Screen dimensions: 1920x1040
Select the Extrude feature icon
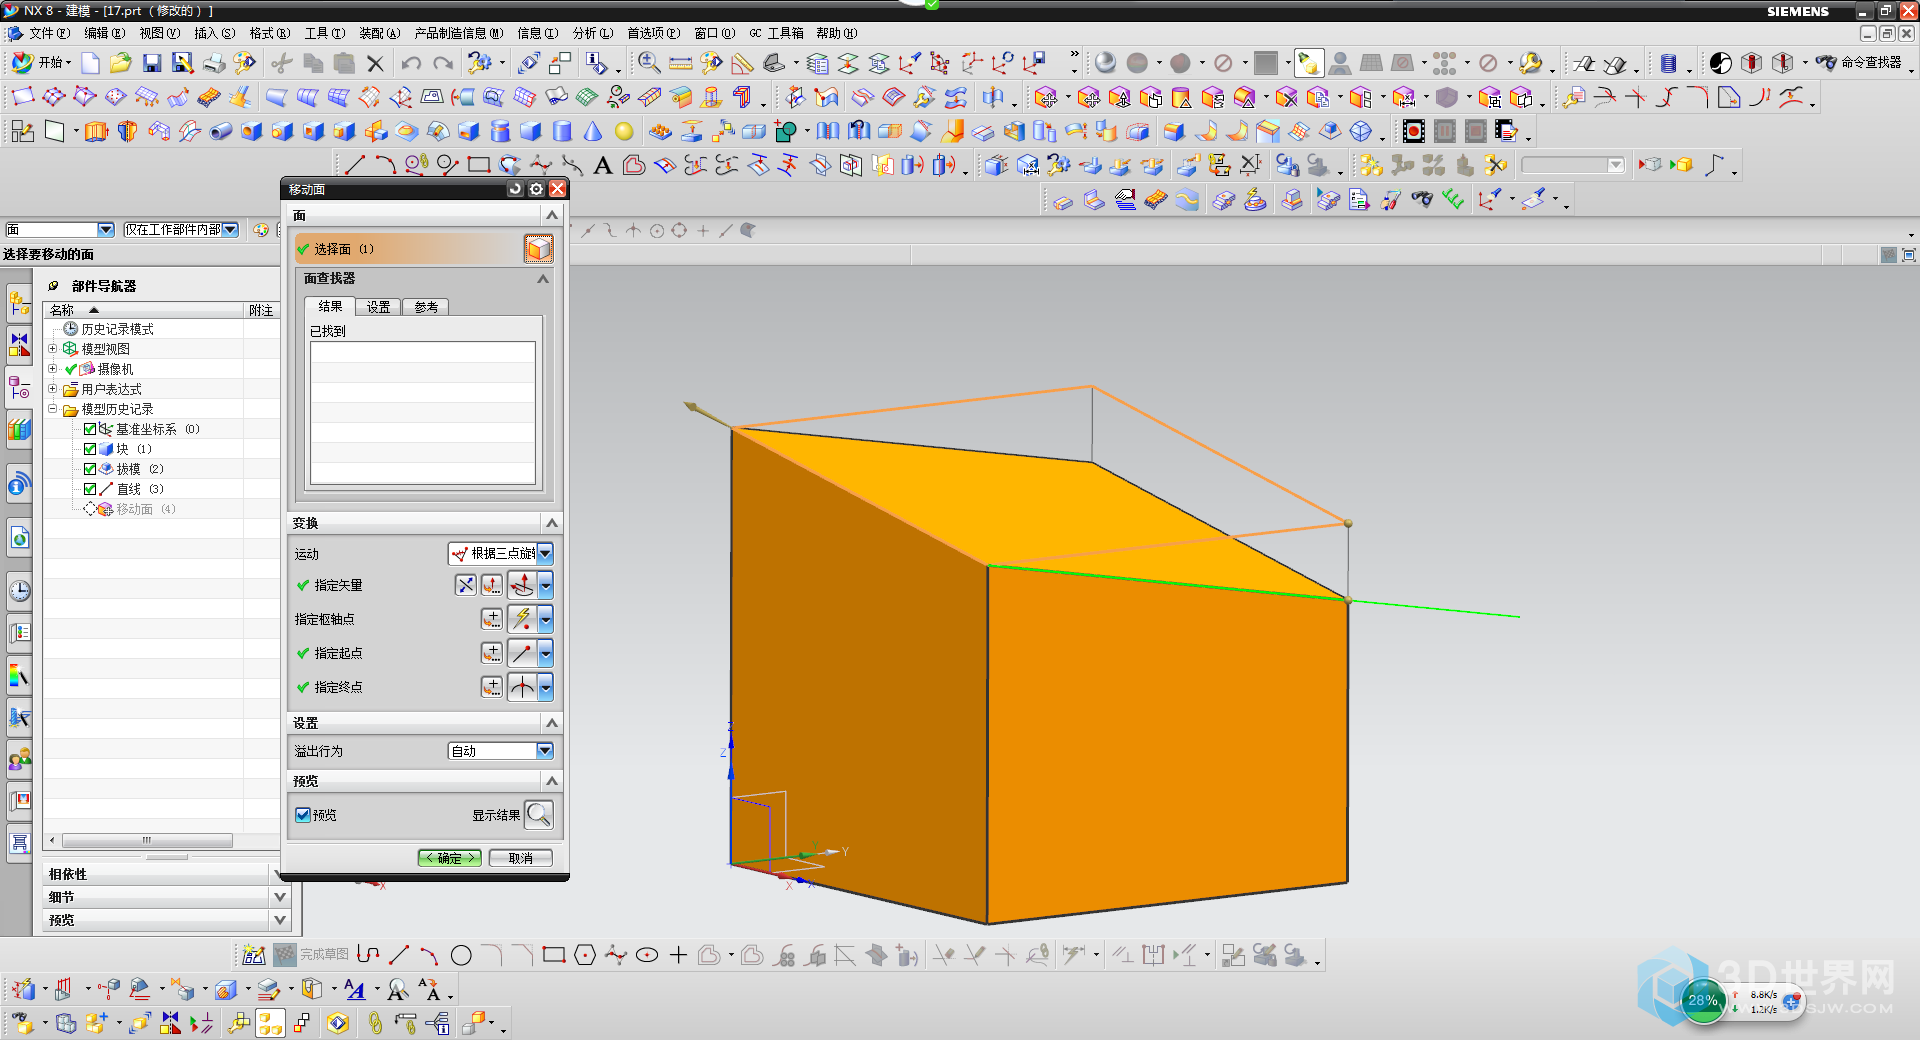tap(96, 131)
